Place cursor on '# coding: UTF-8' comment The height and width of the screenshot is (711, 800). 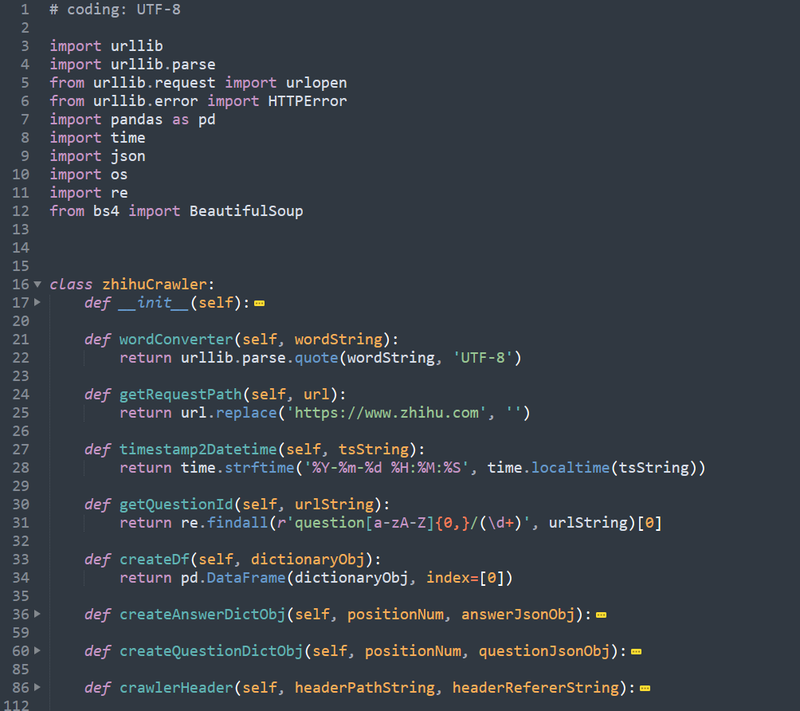pyautogui.click(x=115, y=9)
